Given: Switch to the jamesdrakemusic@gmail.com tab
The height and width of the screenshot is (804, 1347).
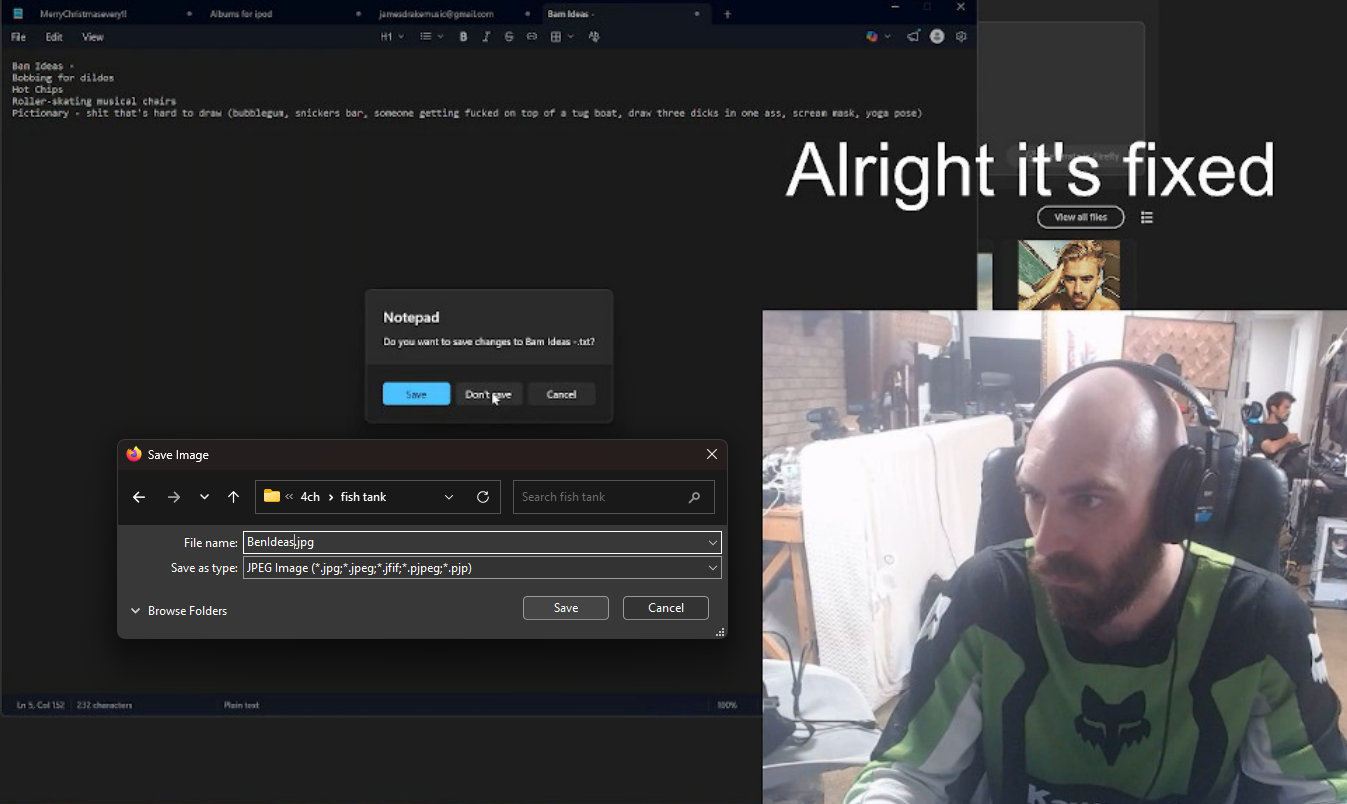Looking at the screenshot, I should (436, 14).
